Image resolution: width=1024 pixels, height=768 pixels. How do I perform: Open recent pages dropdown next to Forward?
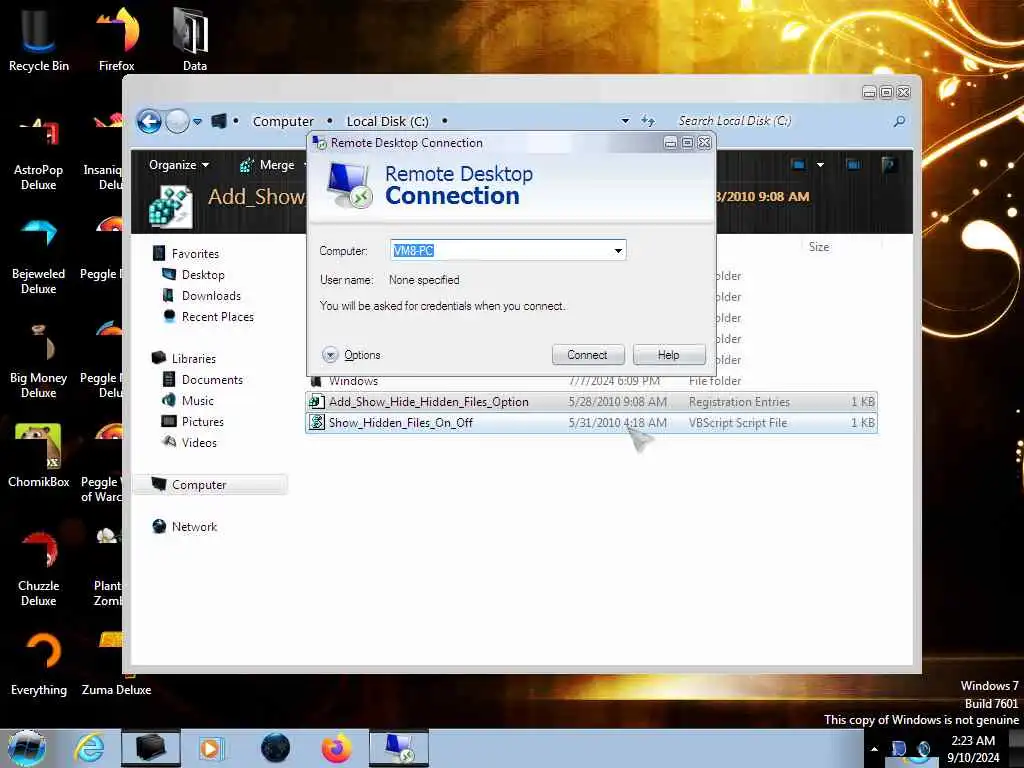click(197, 121)
